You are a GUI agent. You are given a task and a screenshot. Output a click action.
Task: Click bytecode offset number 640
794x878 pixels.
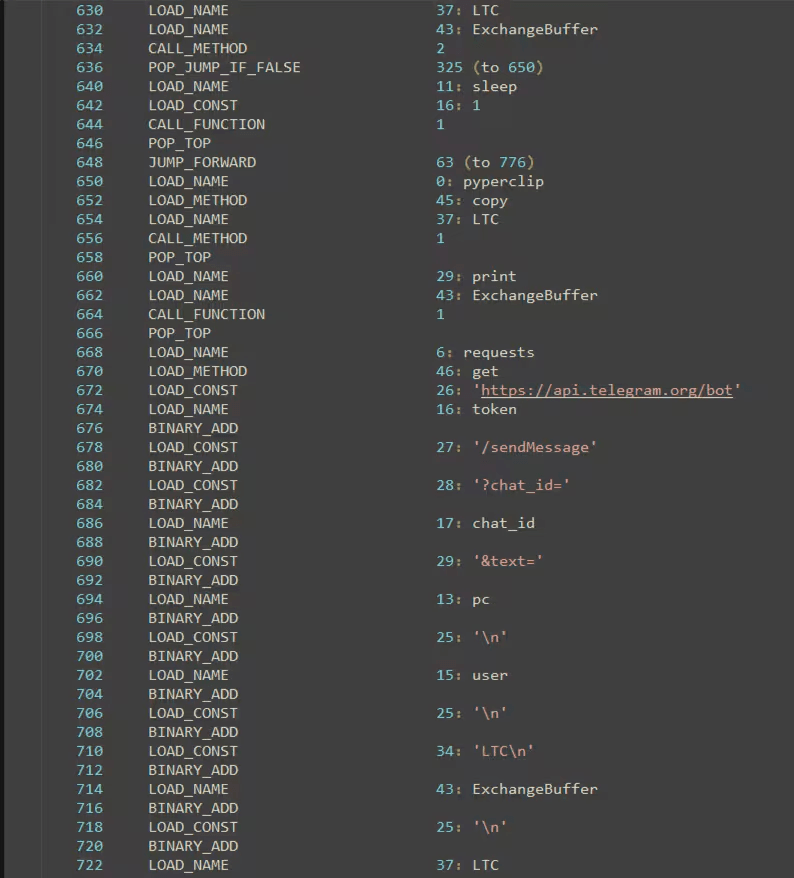(x=90, y=86)
